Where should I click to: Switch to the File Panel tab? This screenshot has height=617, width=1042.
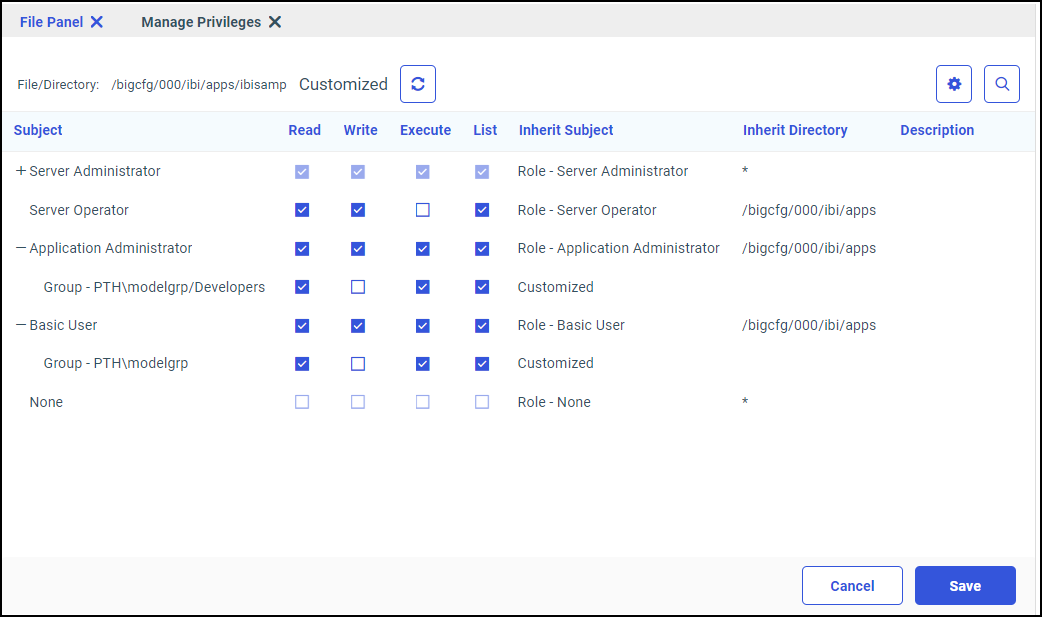51,21
